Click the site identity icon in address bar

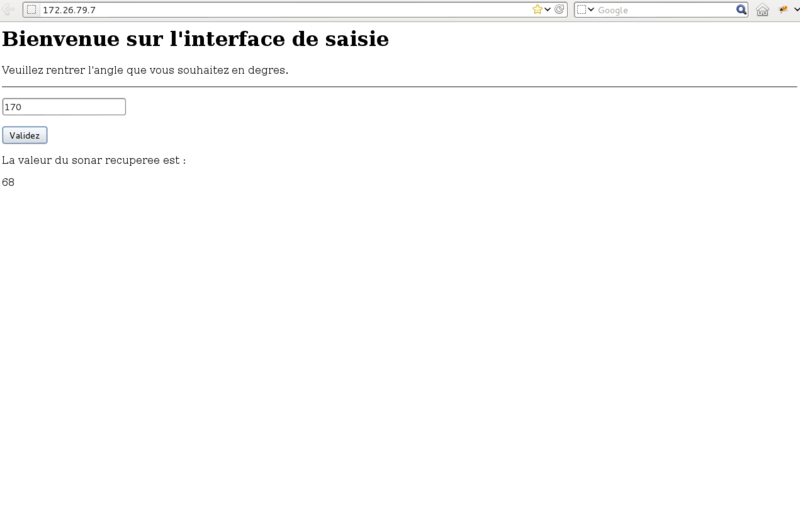tap(31, 10)
